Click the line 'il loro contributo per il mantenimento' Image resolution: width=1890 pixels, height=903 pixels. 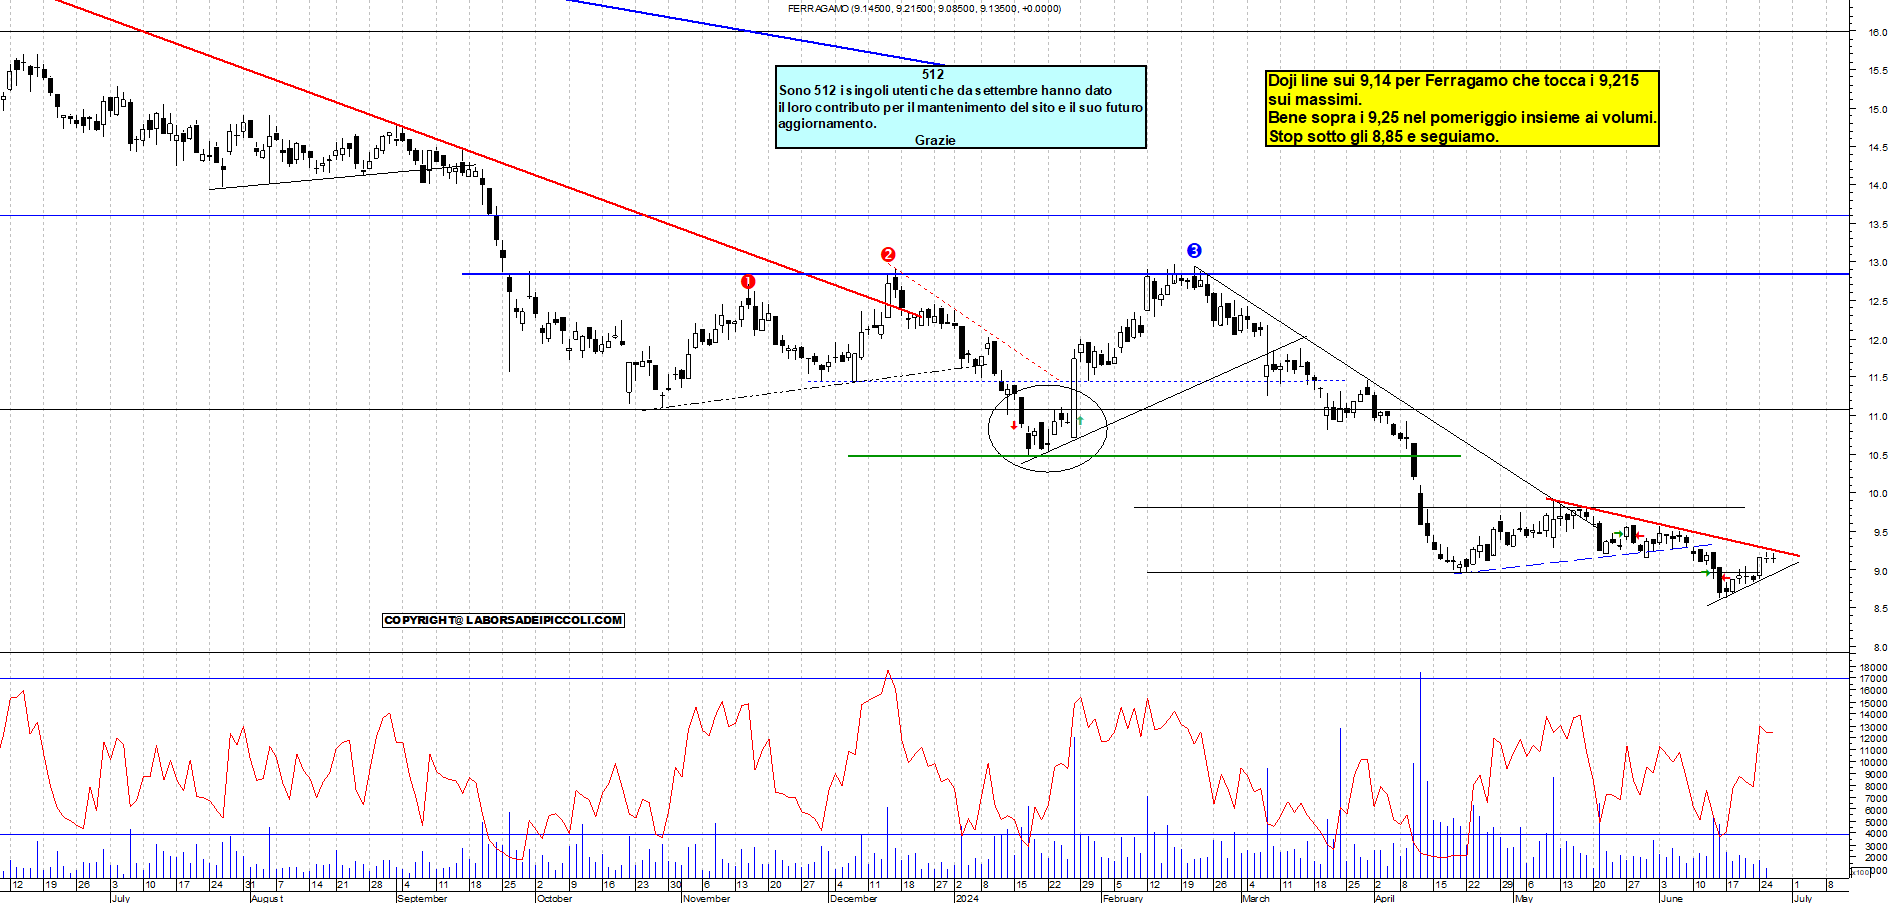tap(960, 107)
